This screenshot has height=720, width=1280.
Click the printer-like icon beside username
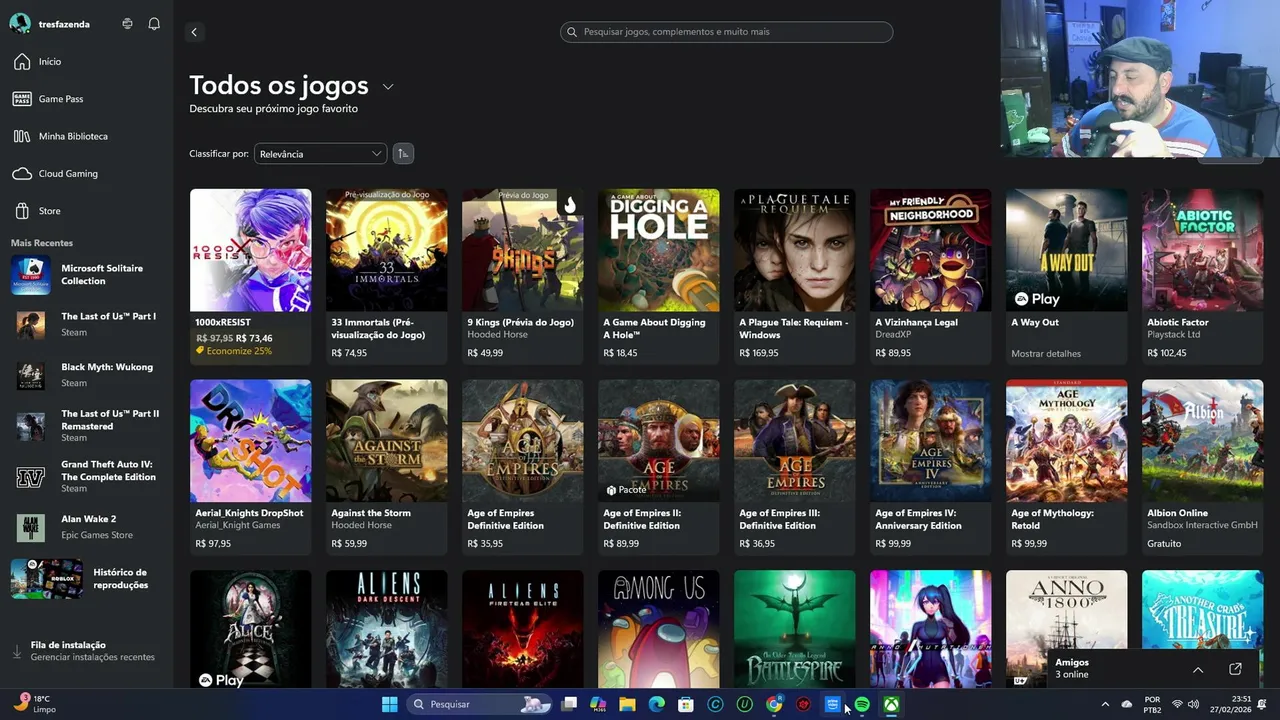(127, 24)
